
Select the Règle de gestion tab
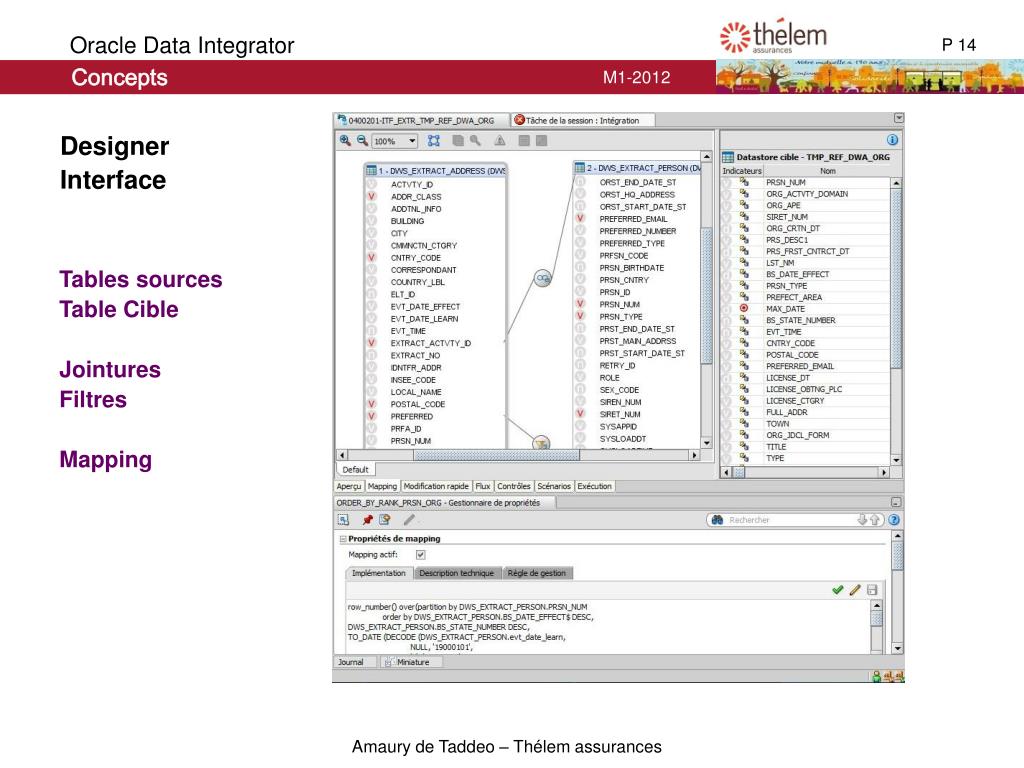537,573
